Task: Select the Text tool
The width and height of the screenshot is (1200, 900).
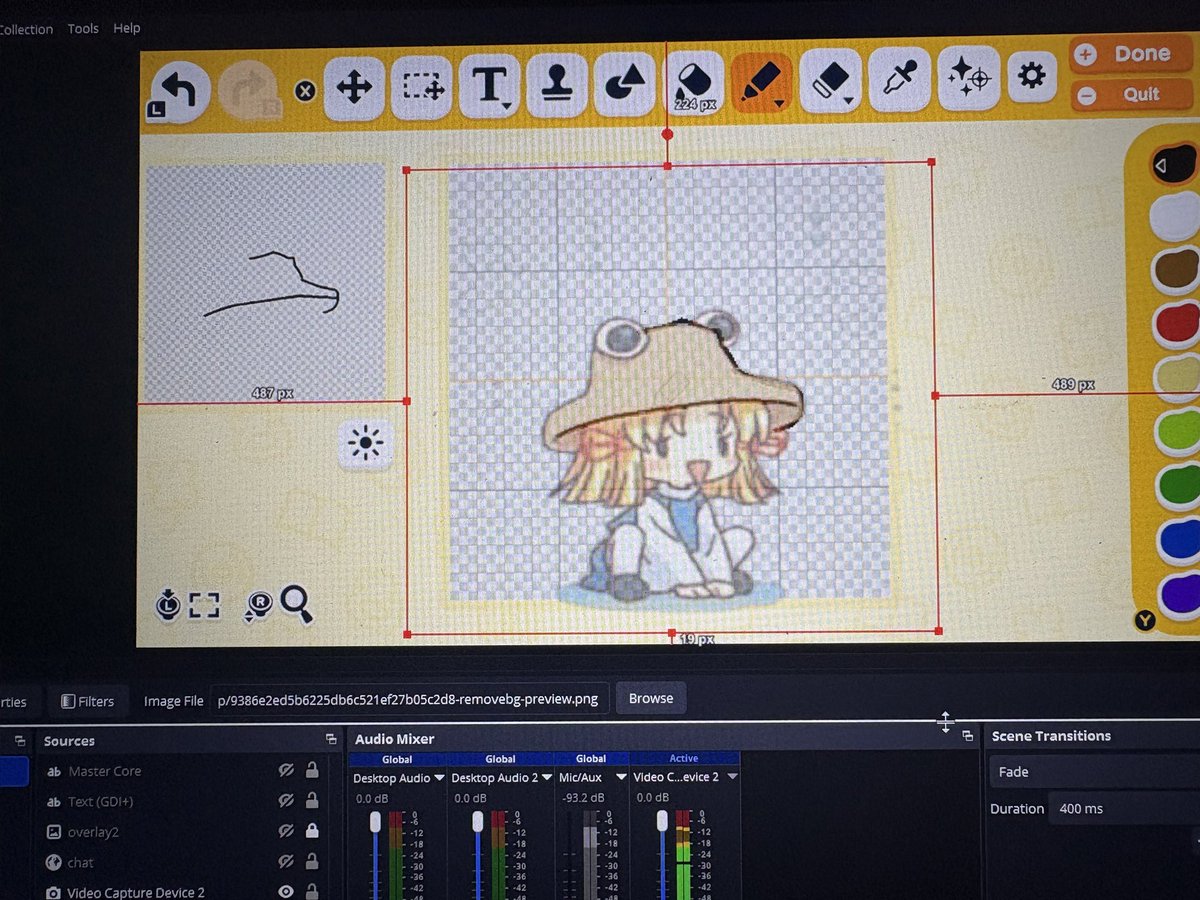Action: pos(489,87)
